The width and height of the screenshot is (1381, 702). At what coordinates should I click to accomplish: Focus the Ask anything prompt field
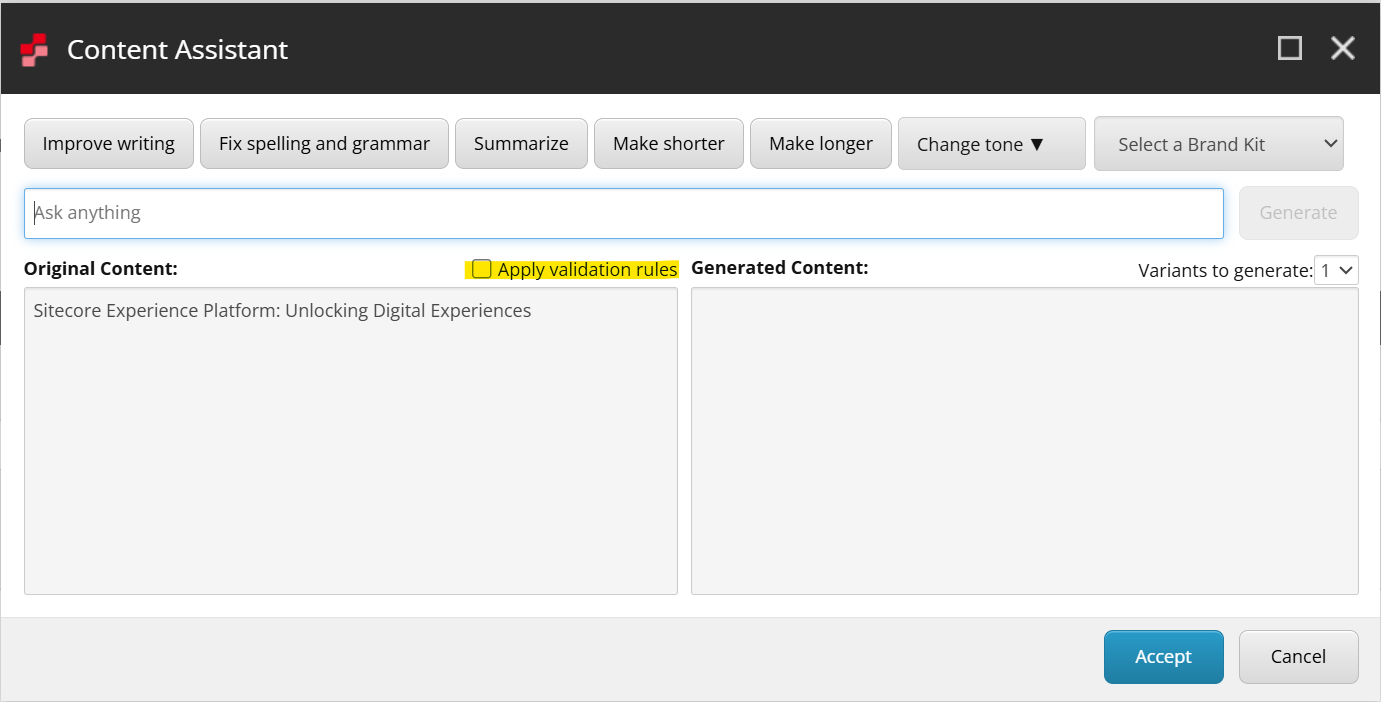(x=623, y=213)
